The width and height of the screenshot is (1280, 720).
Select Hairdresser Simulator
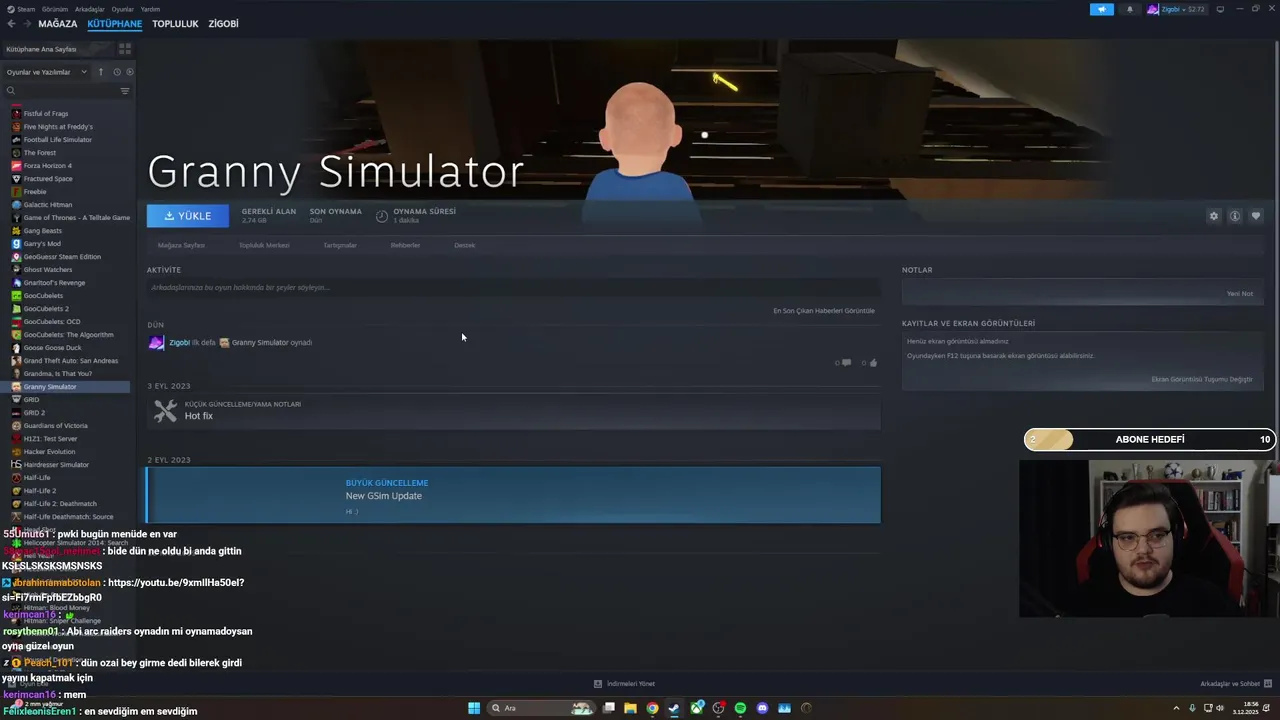56,465
